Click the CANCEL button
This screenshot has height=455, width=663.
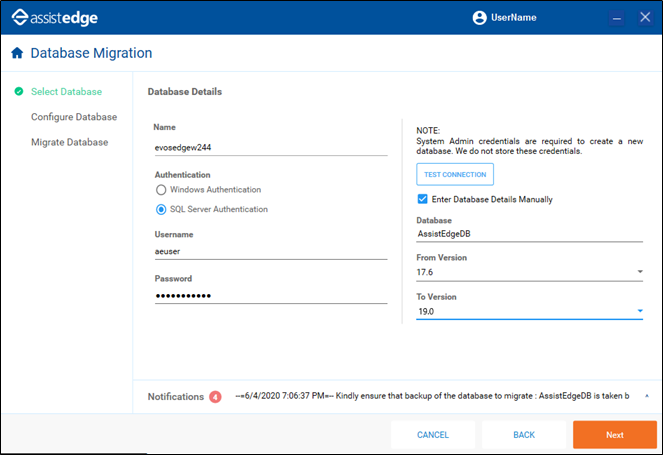(x=433, y=435)
